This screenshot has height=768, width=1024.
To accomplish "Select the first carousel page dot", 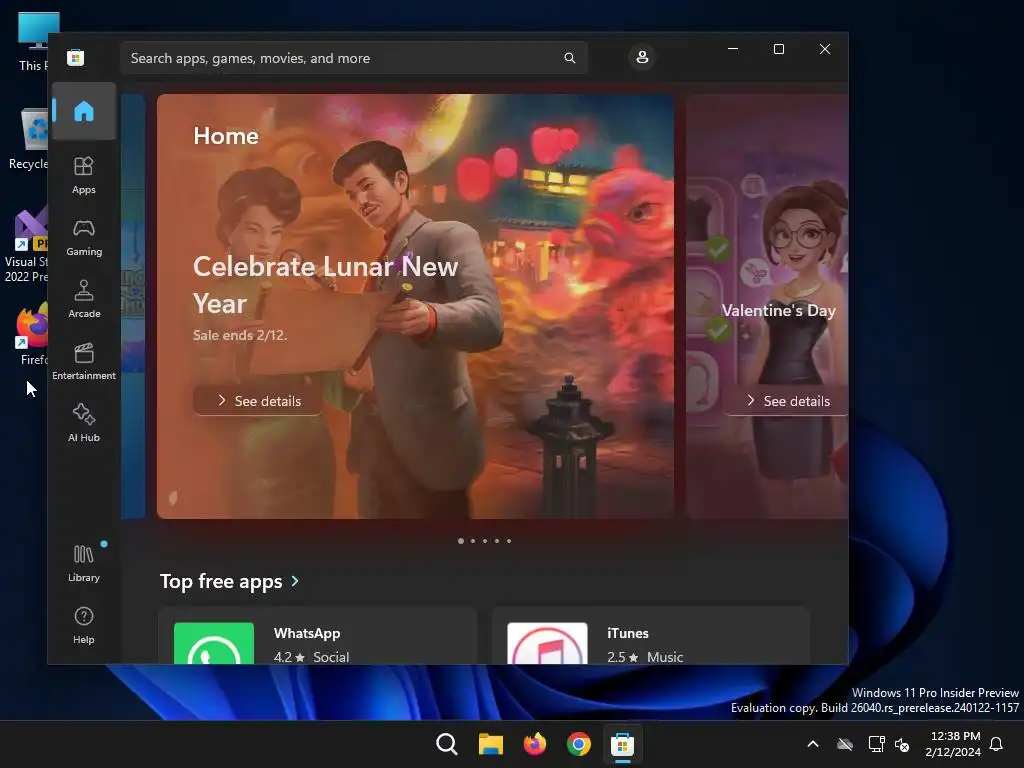I will point(461,541).
